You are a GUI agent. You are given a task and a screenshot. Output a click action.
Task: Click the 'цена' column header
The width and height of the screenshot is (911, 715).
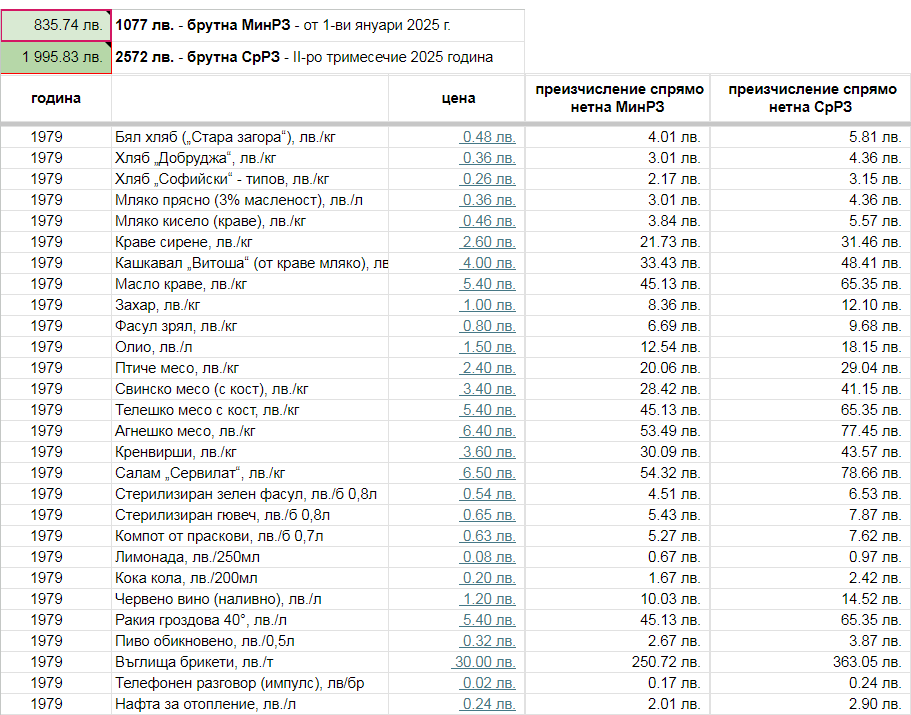tap(457, 98)
